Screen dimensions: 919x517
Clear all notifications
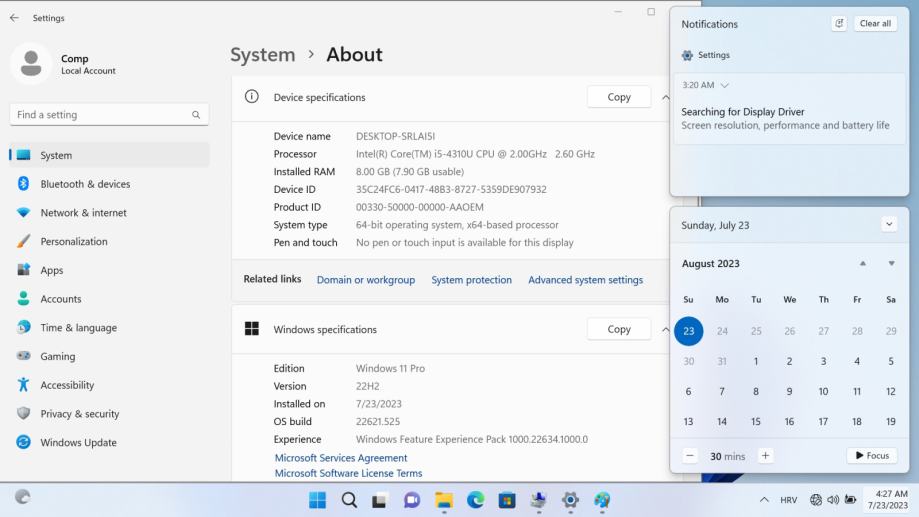[x=875, y=24]
